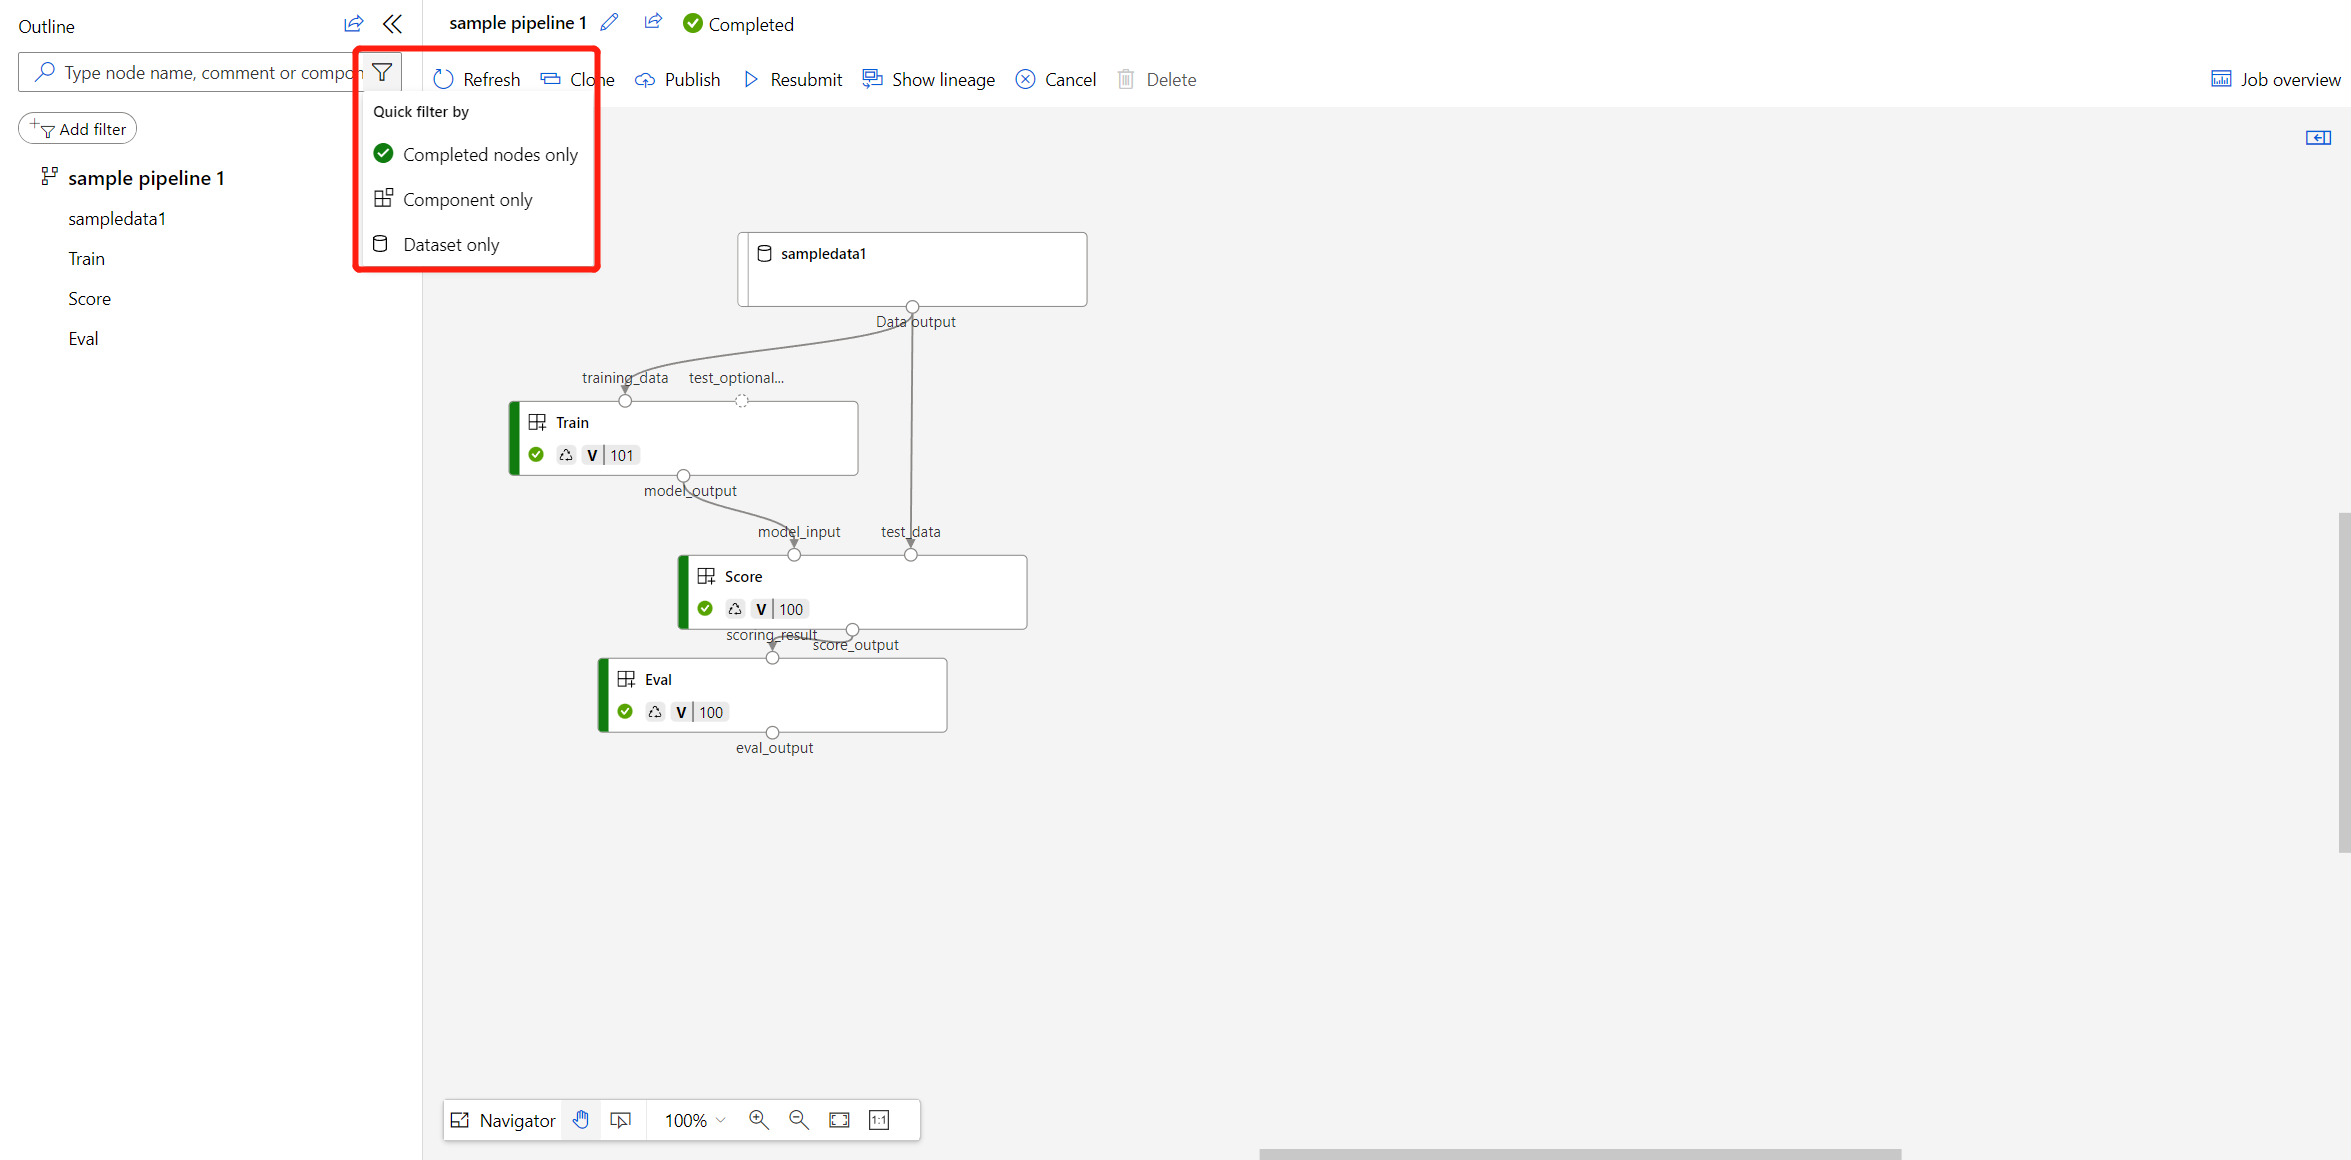Zoom out on the pipeline canvas

[799, 1120]
